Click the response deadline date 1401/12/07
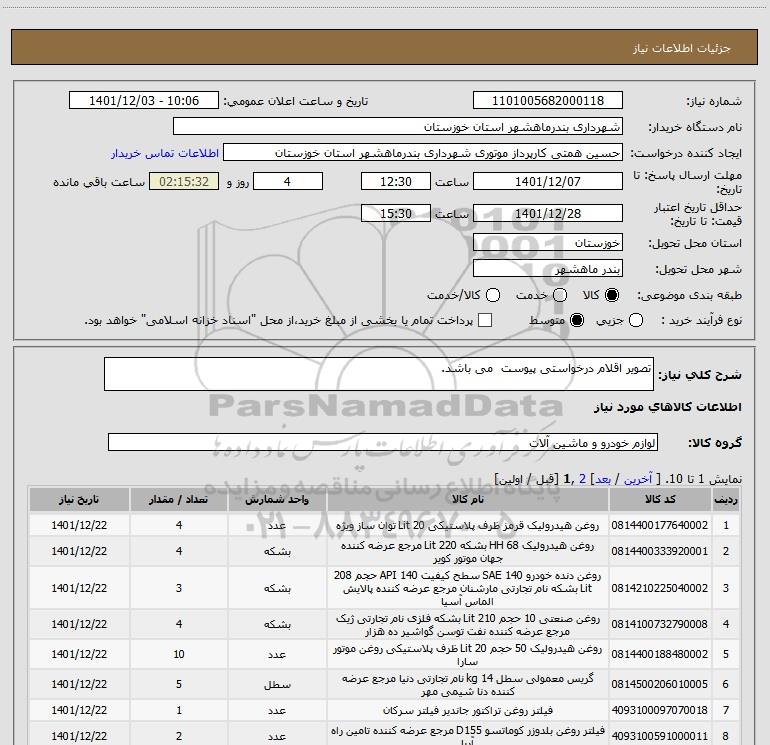This screenshot has width=770, height=745. [x=548, y=181]
